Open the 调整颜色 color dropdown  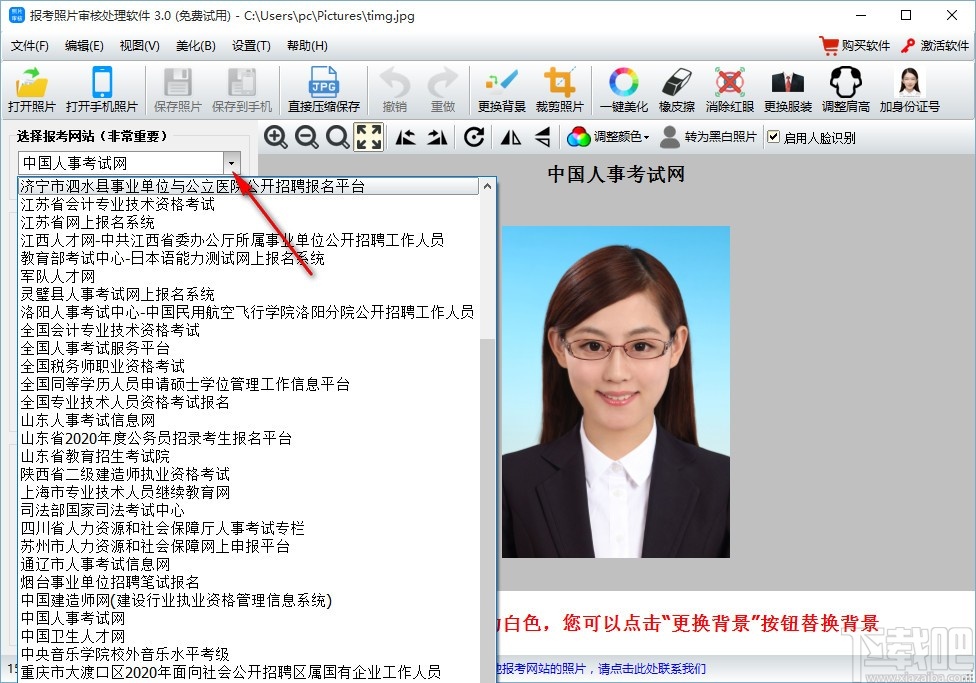(608, 137)
